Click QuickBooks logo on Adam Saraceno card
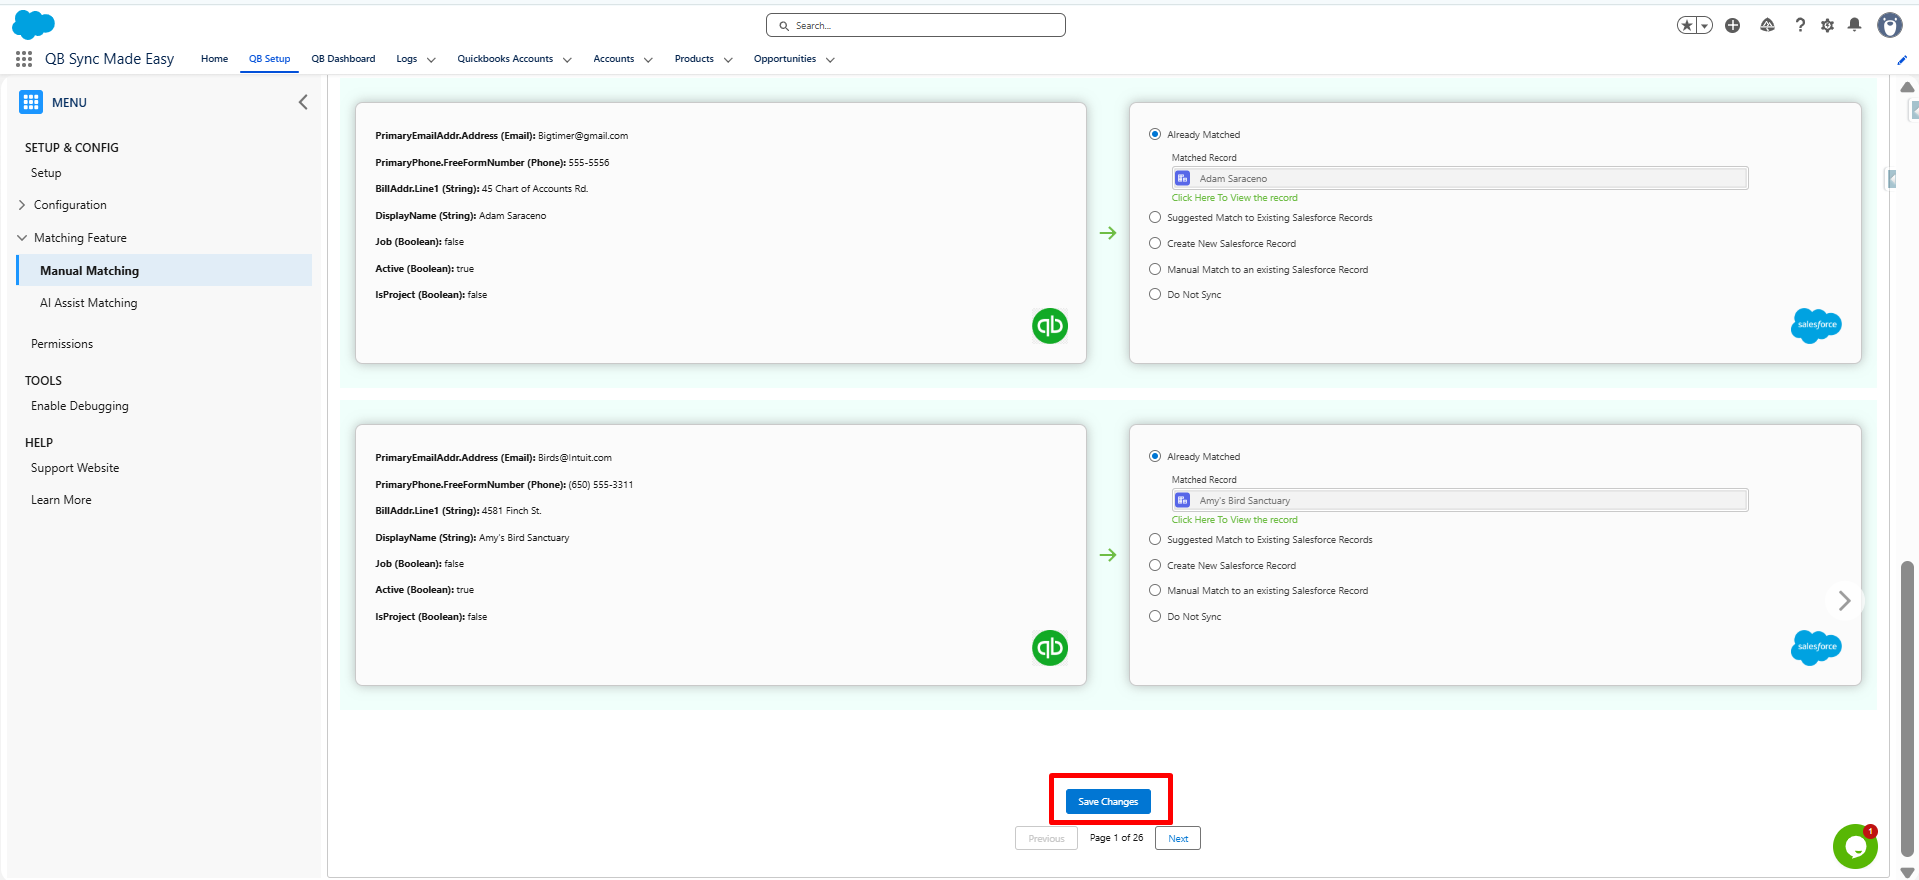 pos(1050,326)
